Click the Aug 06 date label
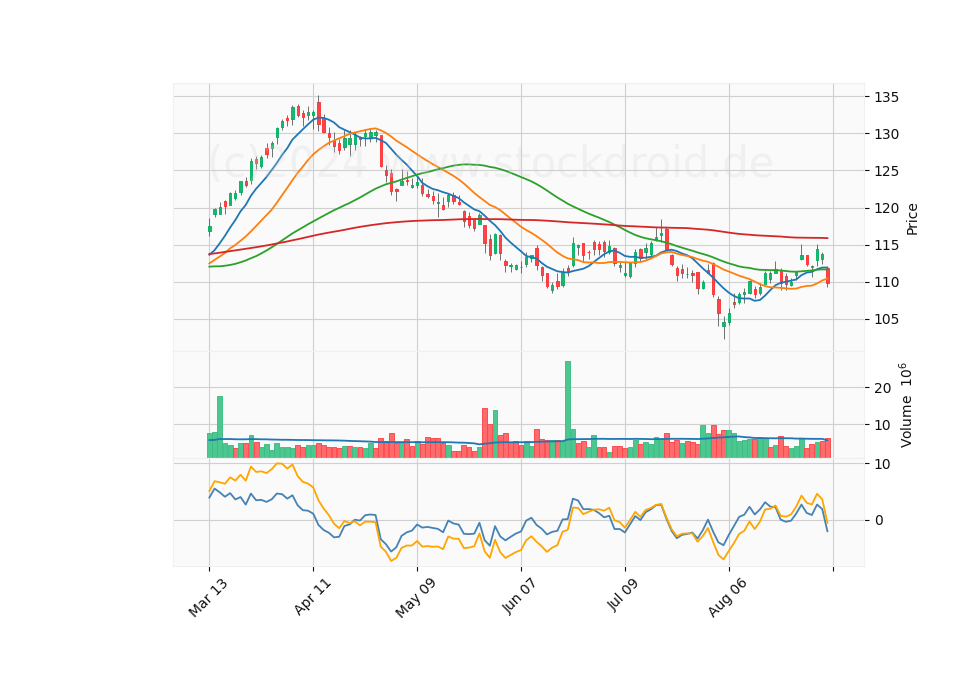 click(x=727, y=598)
